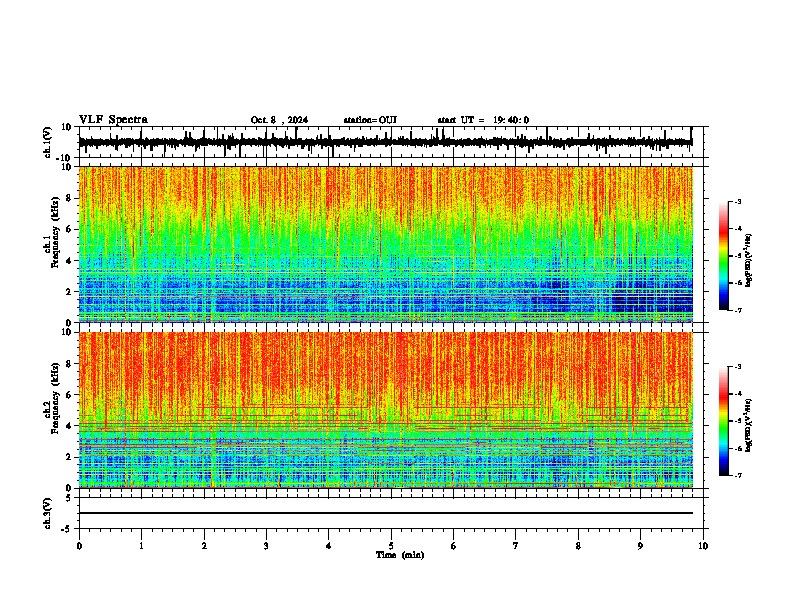This screenshot has height=612, width=792.
Task: Click the "8" kHz tick on ch.1 frequency axis
Action: 70,198
